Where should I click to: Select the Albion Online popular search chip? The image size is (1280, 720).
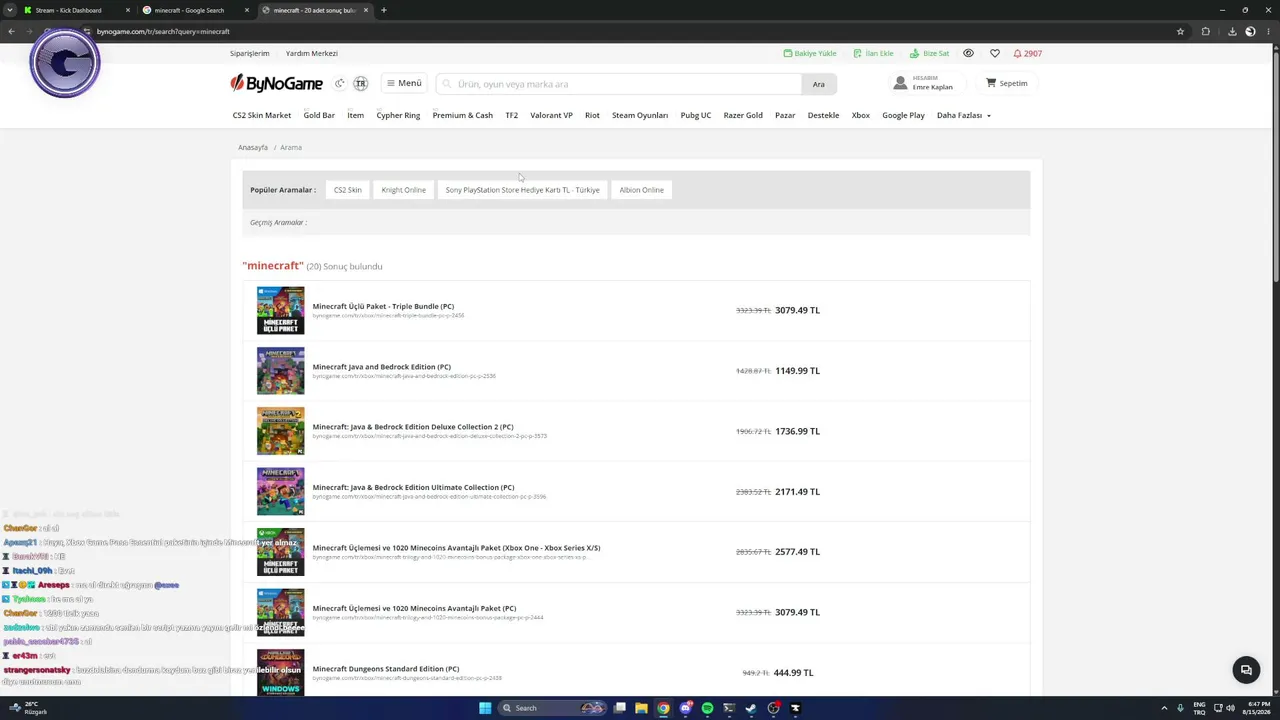(642, 190)
